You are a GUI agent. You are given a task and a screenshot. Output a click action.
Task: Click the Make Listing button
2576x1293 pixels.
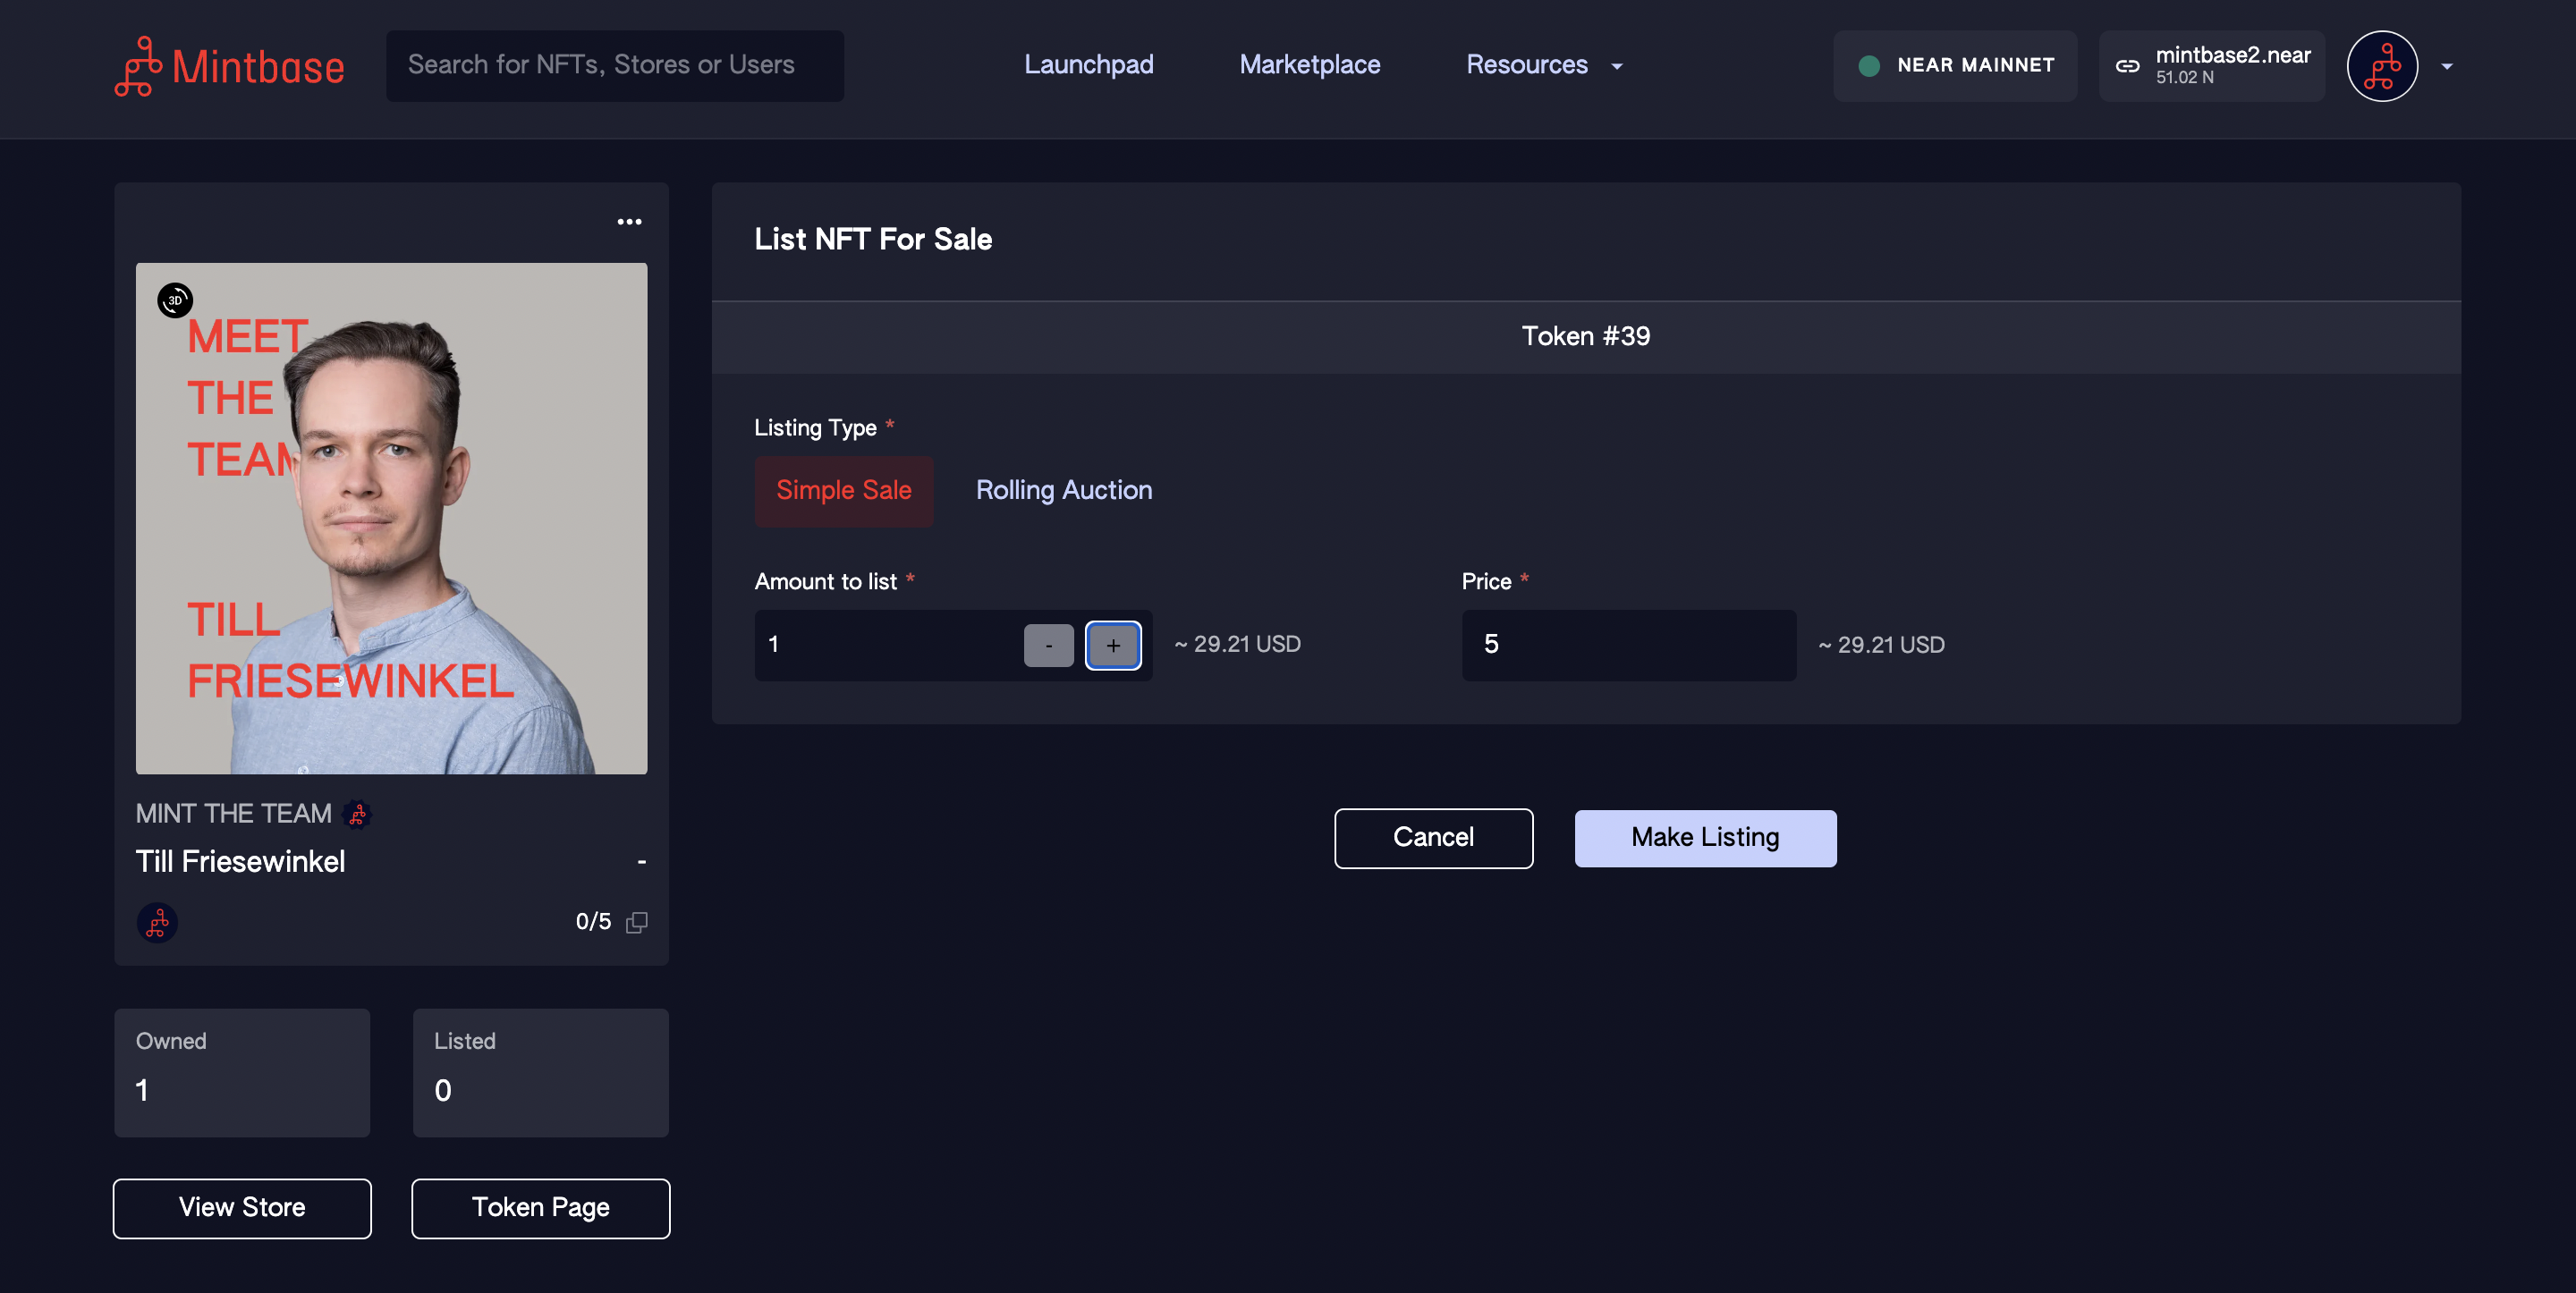coord(1704,838)
